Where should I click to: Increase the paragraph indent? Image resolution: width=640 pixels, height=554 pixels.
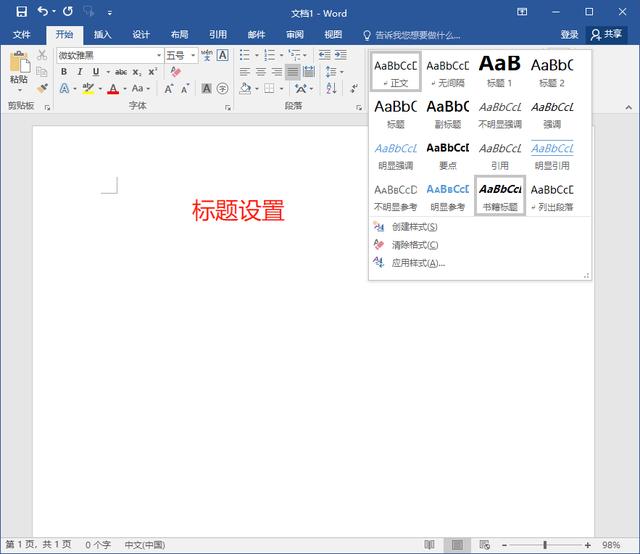pyautogui.click(x=341, y=55)
